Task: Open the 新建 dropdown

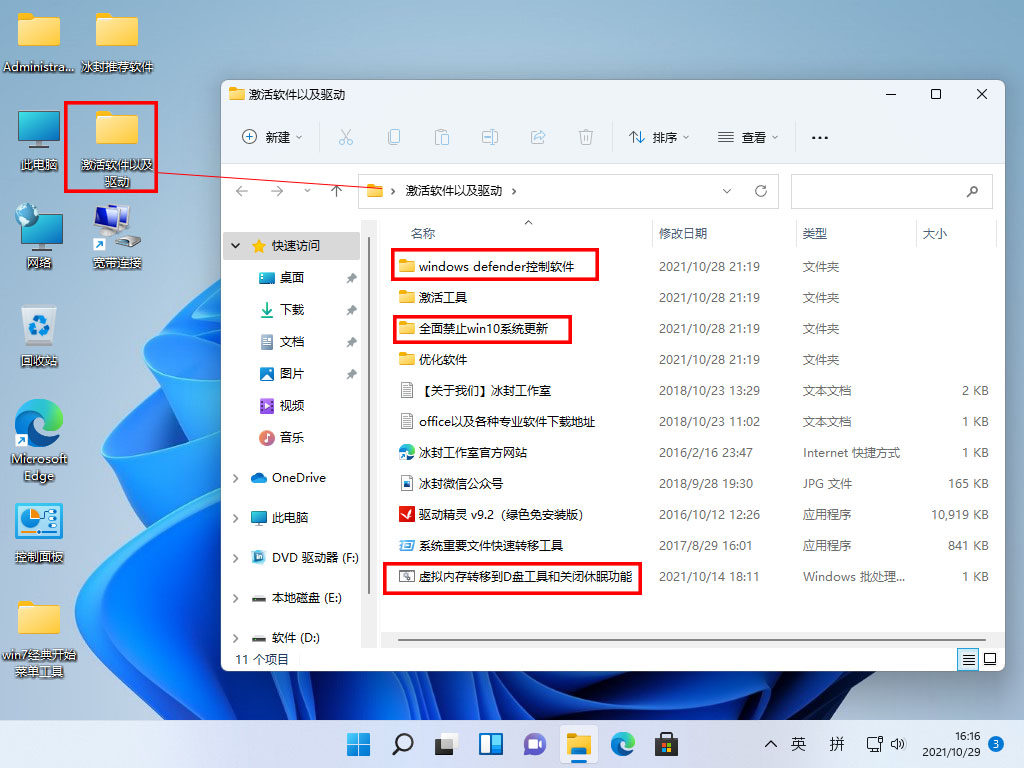Action: tap(272, 137)
